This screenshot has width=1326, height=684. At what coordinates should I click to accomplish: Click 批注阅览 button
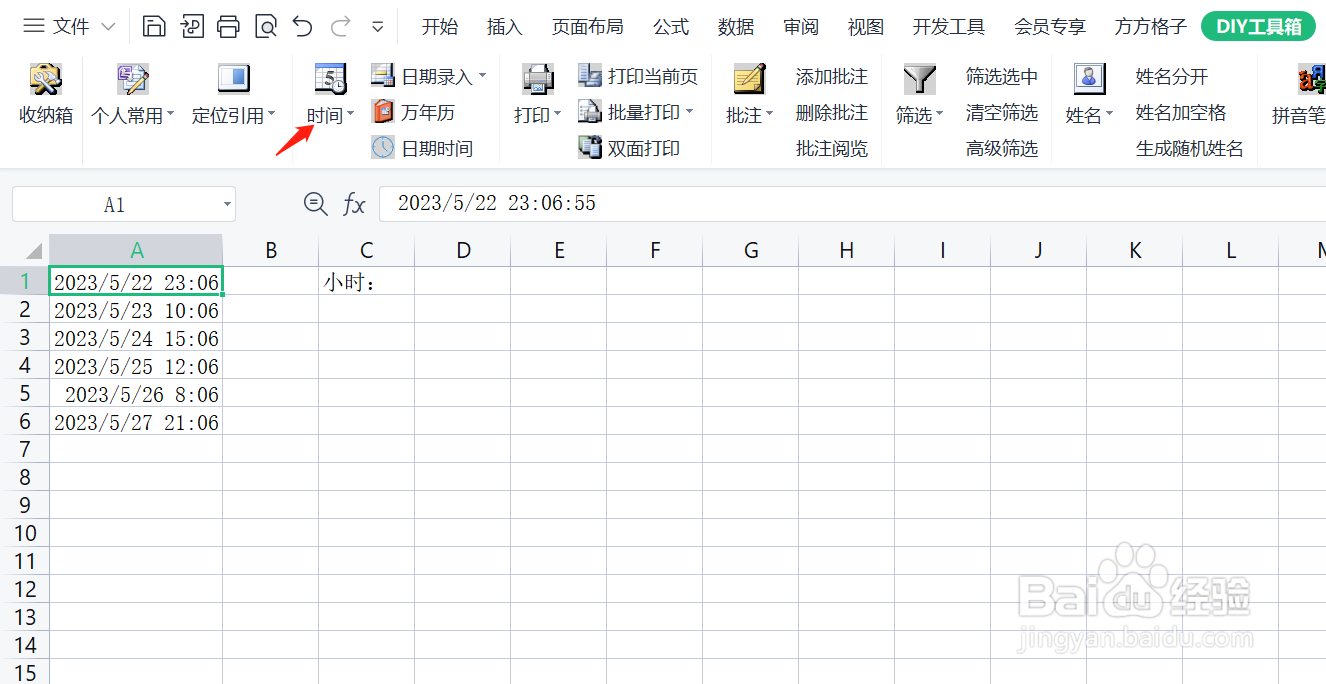tap(832, 148)
